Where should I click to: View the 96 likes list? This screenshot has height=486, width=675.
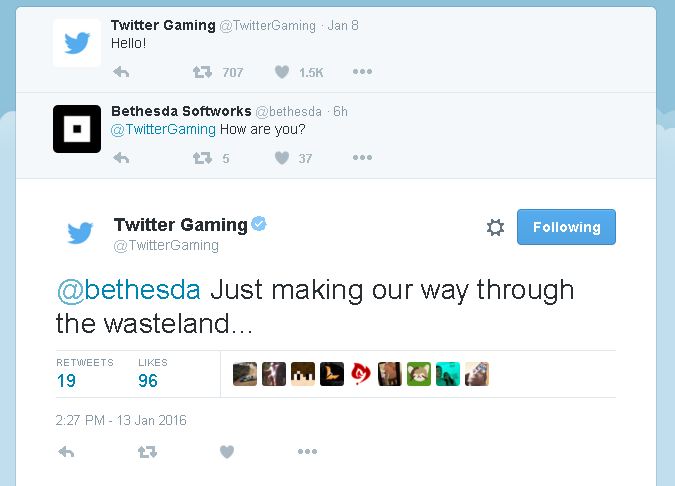coord(149,380)
